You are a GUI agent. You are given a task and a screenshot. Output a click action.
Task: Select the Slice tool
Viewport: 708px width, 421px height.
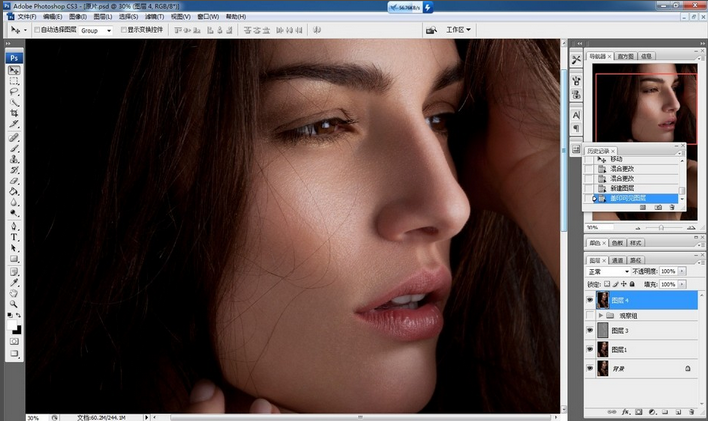[x=14, y=124]
